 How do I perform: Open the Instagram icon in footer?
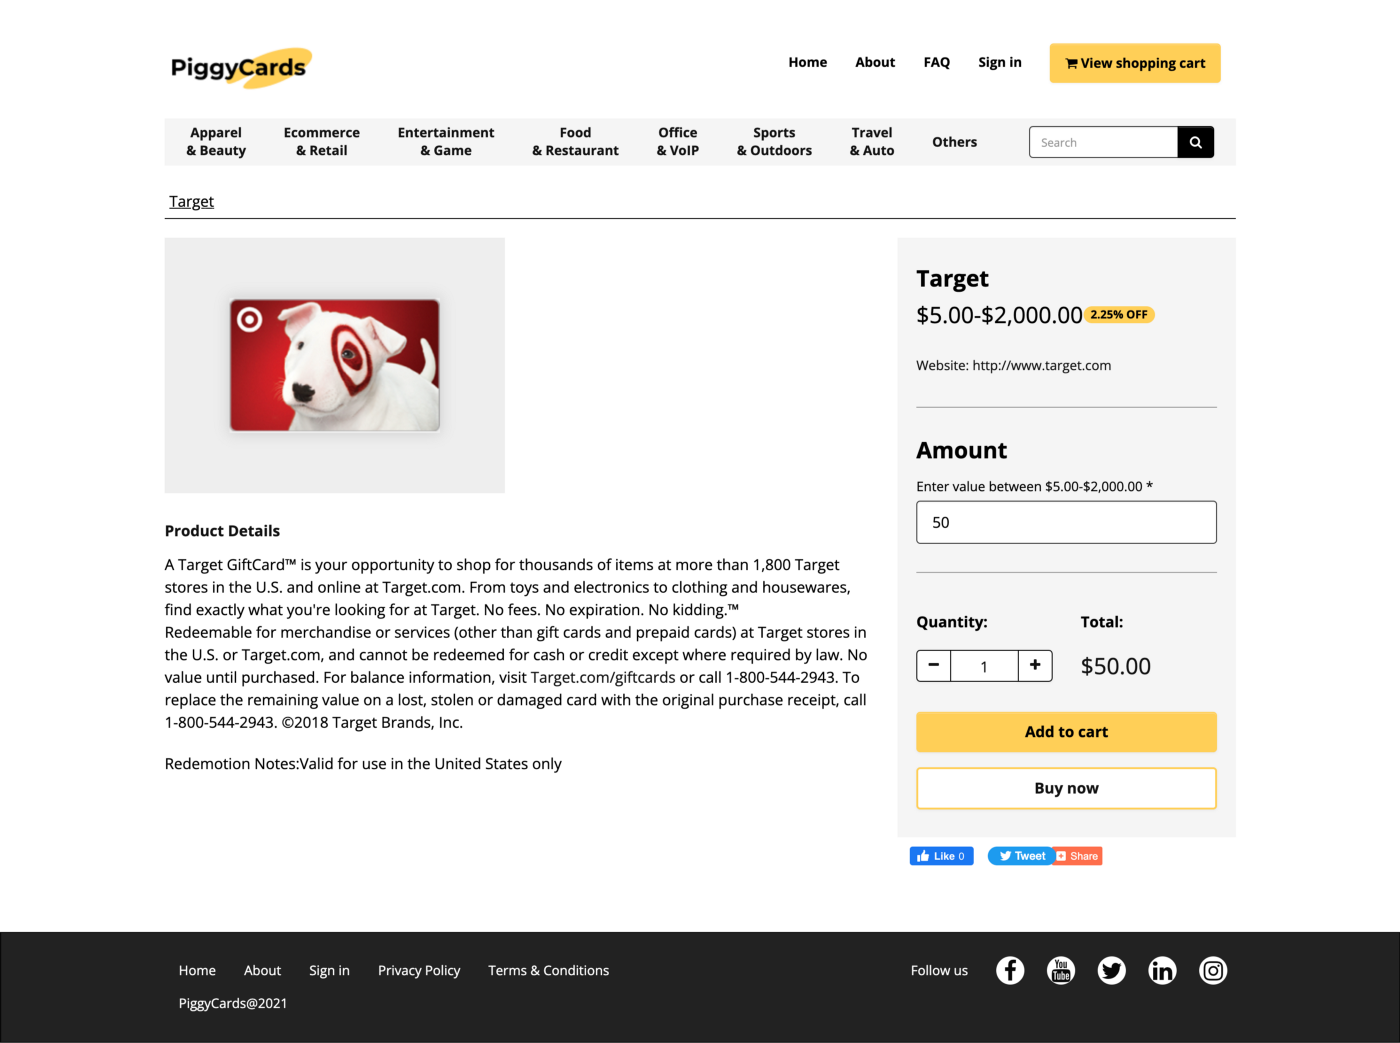point(1213,970)
